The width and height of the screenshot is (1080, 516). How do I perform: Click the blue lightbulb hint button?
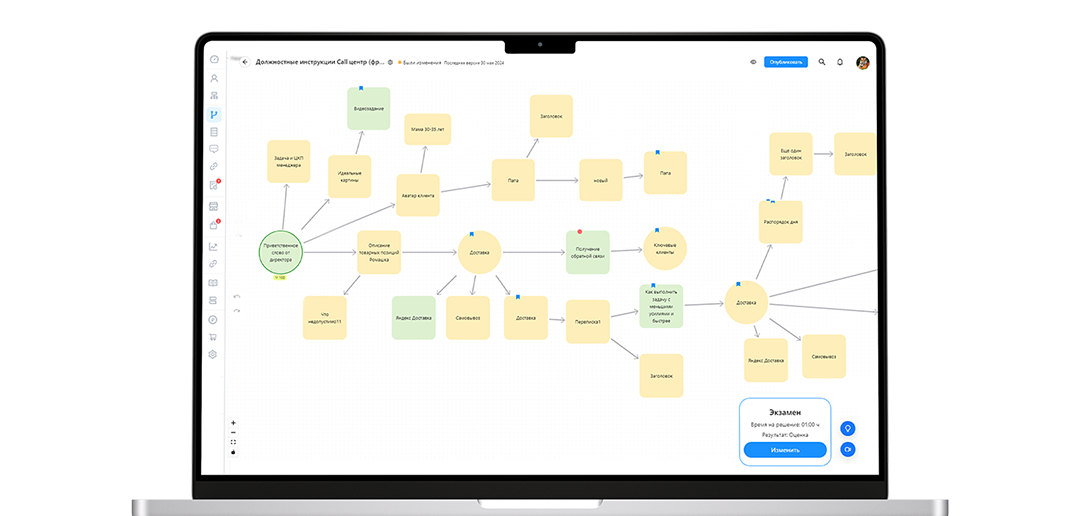tap(847, 429)
